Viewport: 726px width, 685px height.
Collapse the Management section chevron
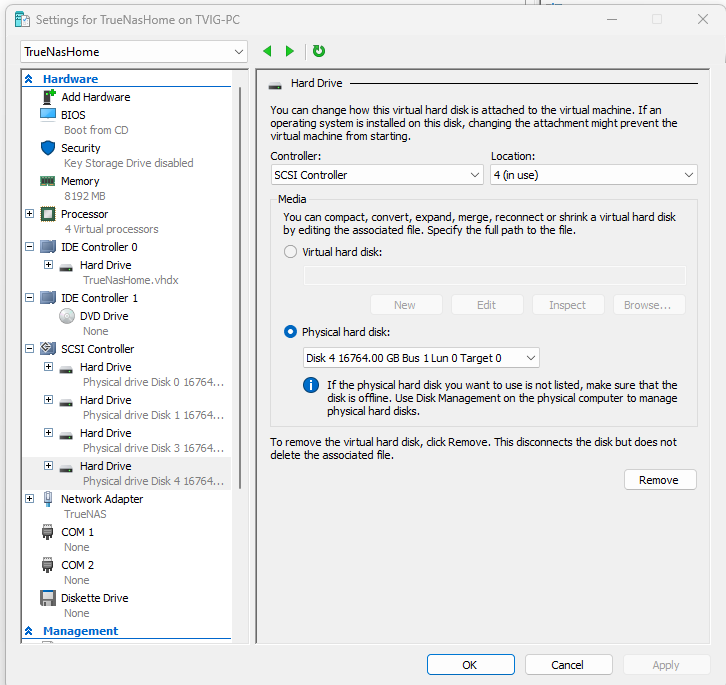tap(29, 631)
